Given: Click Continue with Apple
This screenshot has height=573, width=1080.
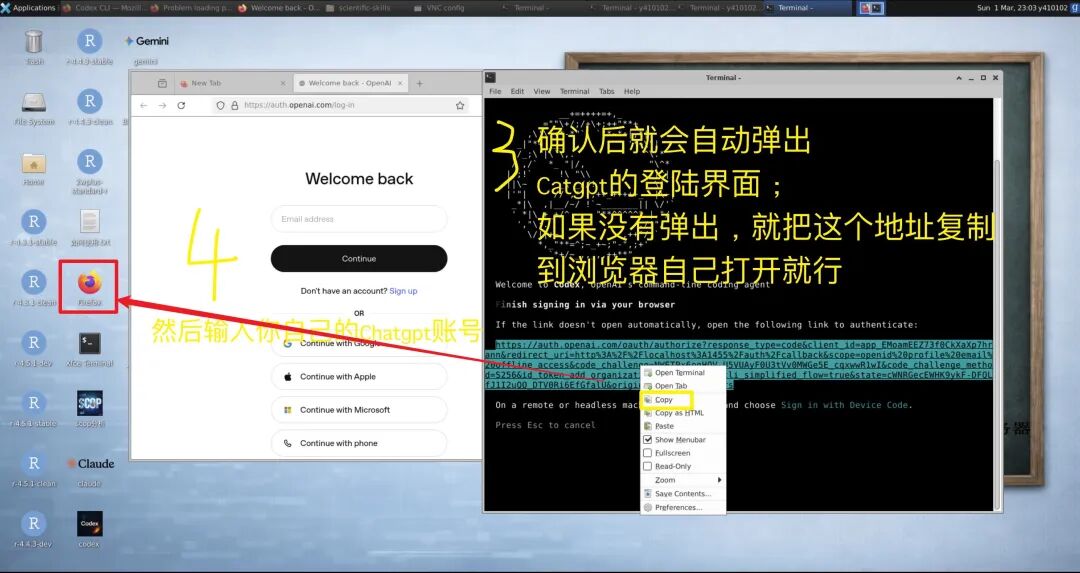Looking at the screenshot, I should tap(359, 377).
